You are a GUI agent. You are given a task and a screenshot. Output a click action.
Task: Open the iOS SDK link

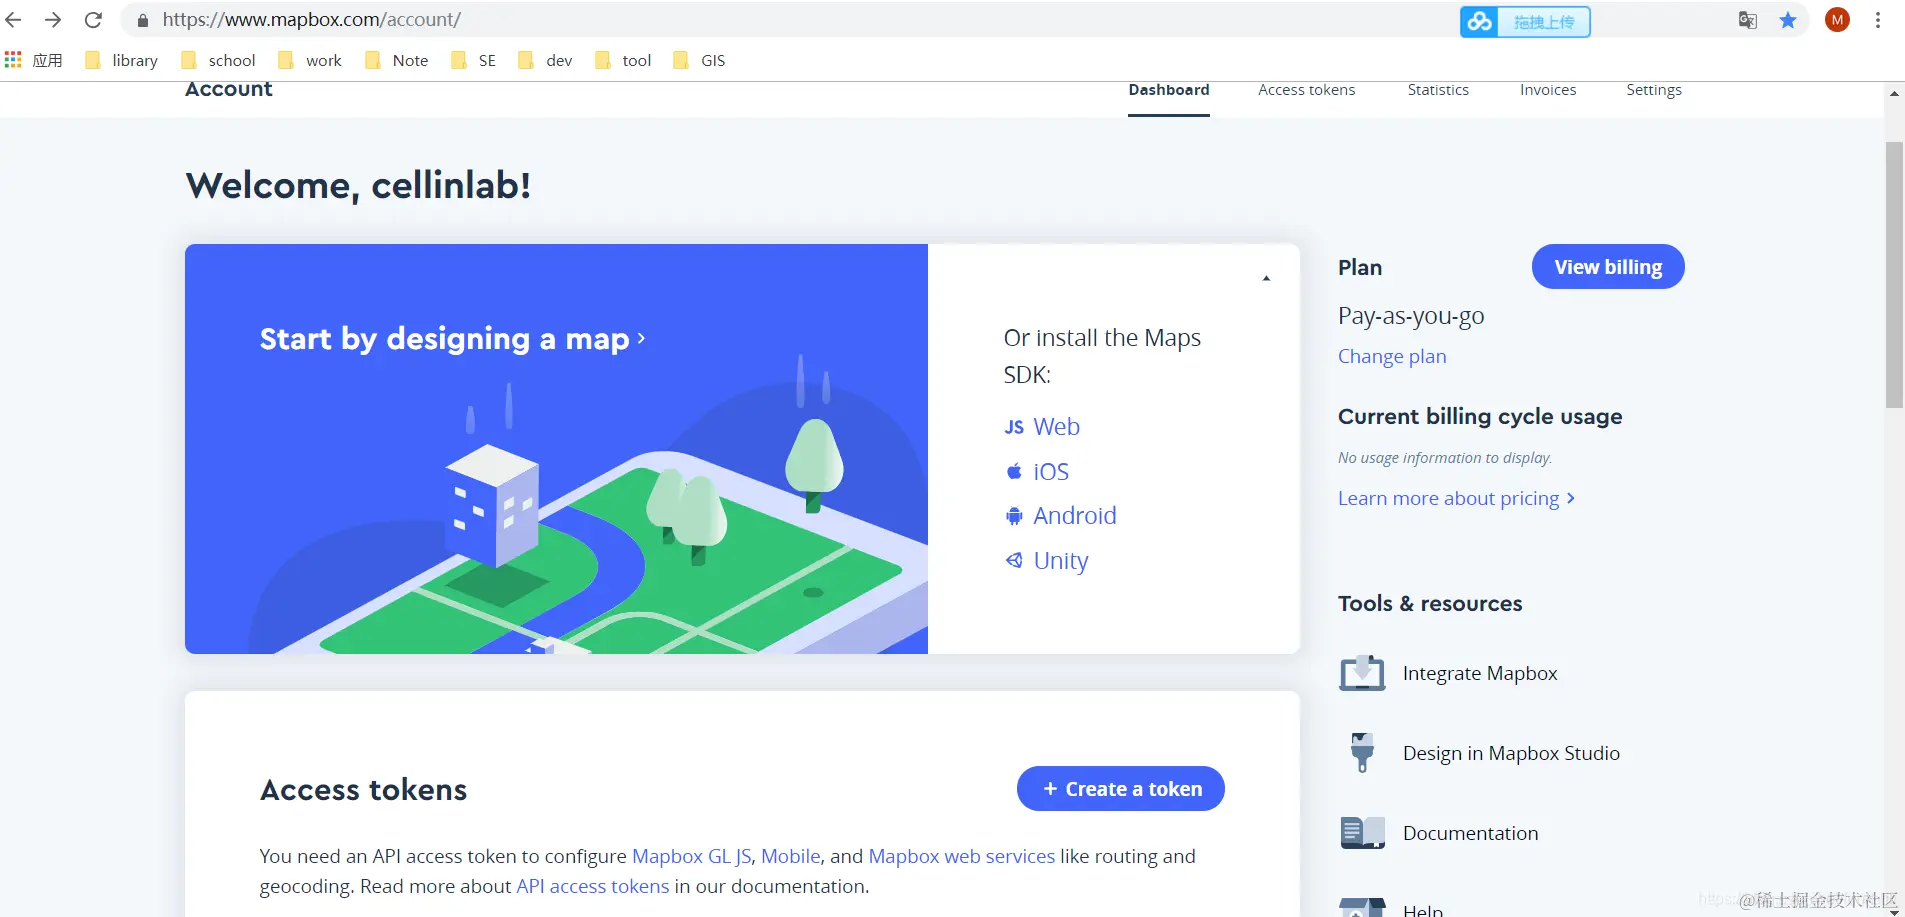(1037, 471)
